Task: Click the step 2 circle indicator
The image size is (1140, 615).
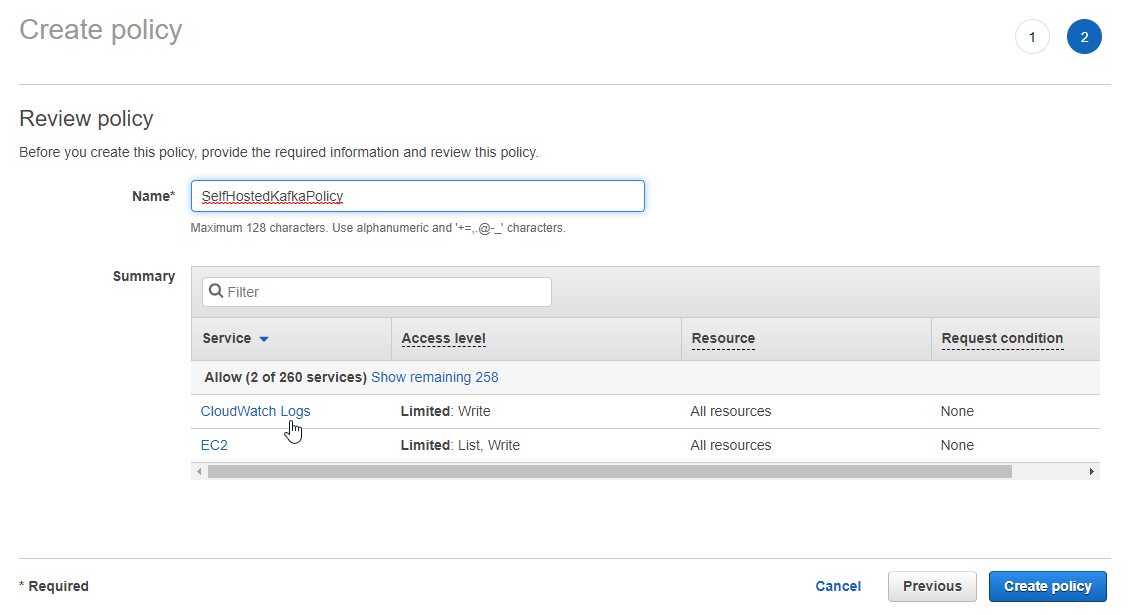Action: pyautogui.click(x=1084, y=37)
